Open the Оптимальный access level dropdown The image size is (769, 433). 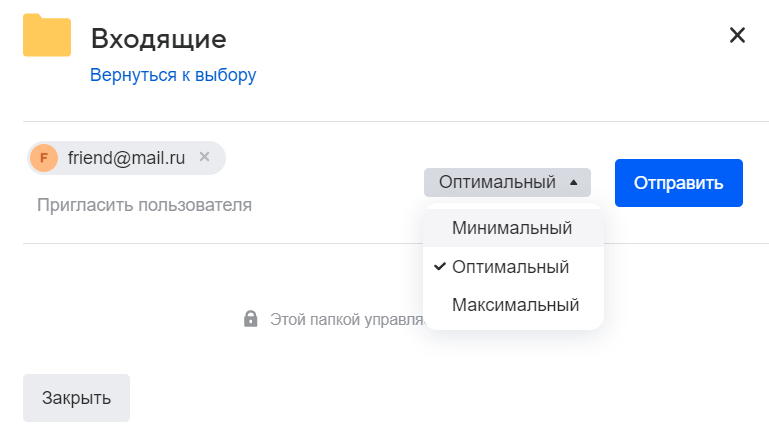tap(507, 183)
